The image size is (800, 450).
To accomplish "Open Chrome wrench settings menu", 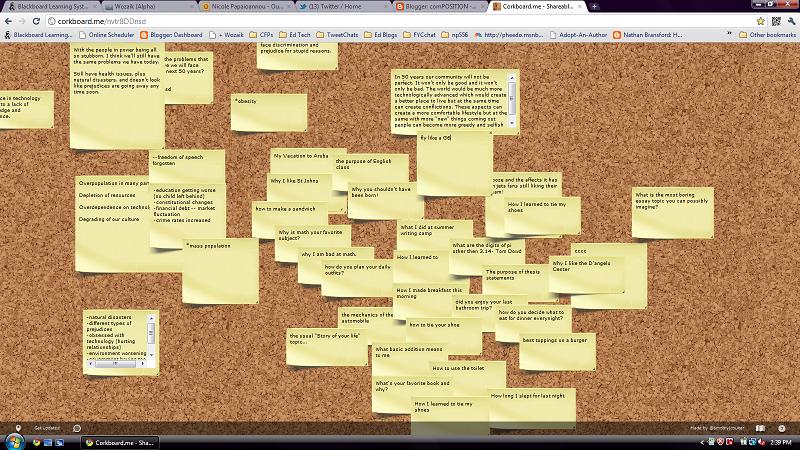I will click(x=791, y=21).
